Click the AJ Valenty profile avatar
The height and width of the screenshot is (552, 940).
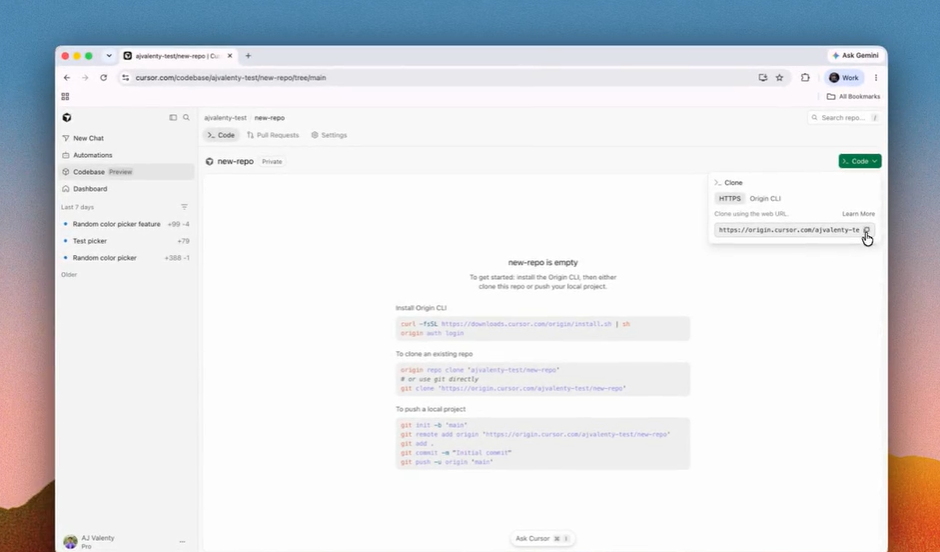tap(71, 542)
